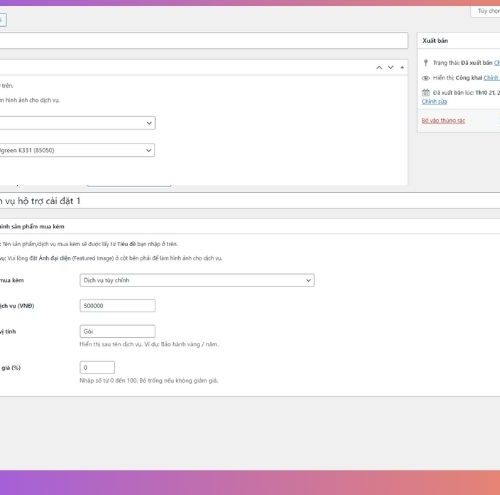Click the price field containing 500000
Image resolution: width=500 pixels, height=495 pixels.
click(x=118, y=306)
